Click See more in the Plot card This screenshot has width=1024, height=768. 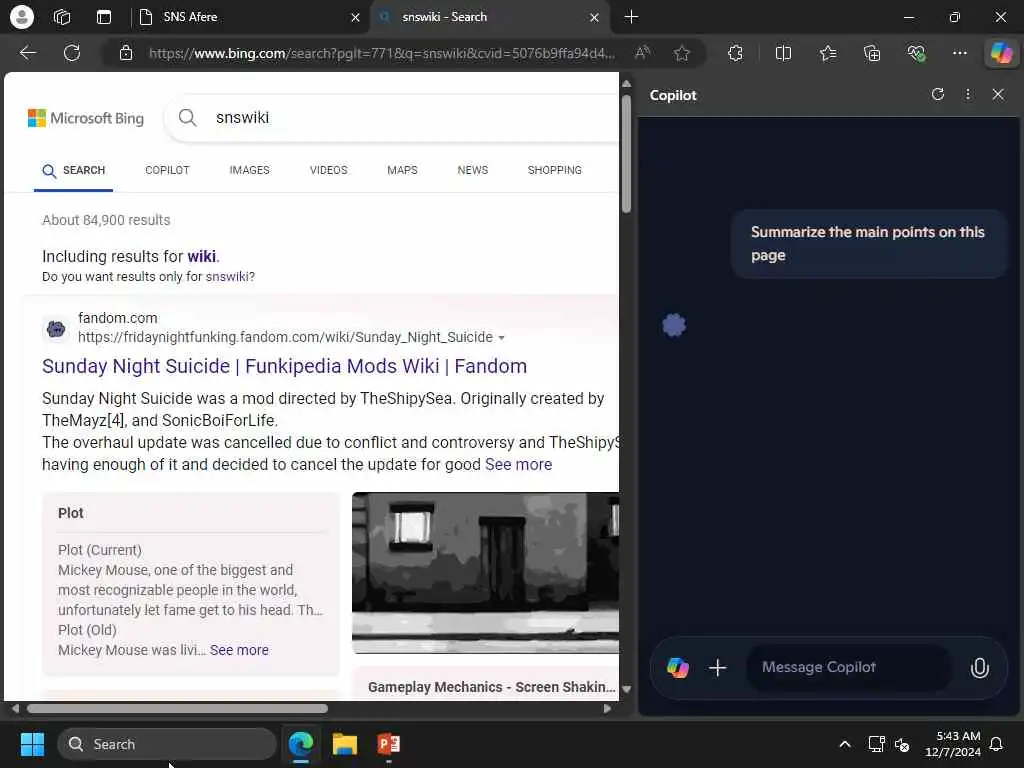(239, 650)
